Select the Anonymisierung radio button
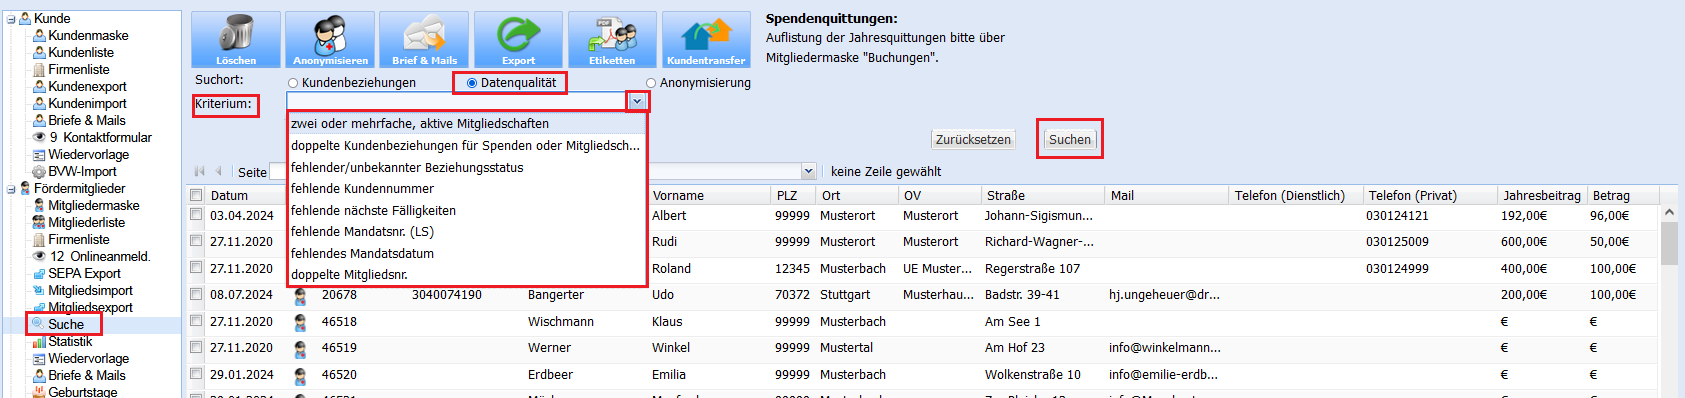This screenshot has height=398, width=1685. point(651,83)
